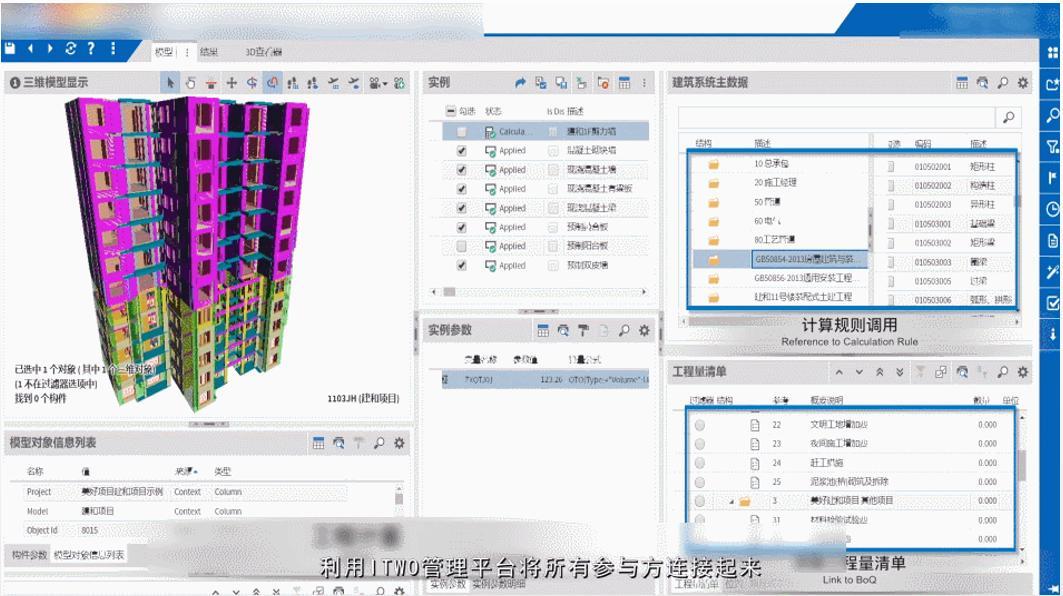Click horizontal scrollbar thumb in 实例 panel
Screen dimensions: 1063x596
[x=449, y=292]
